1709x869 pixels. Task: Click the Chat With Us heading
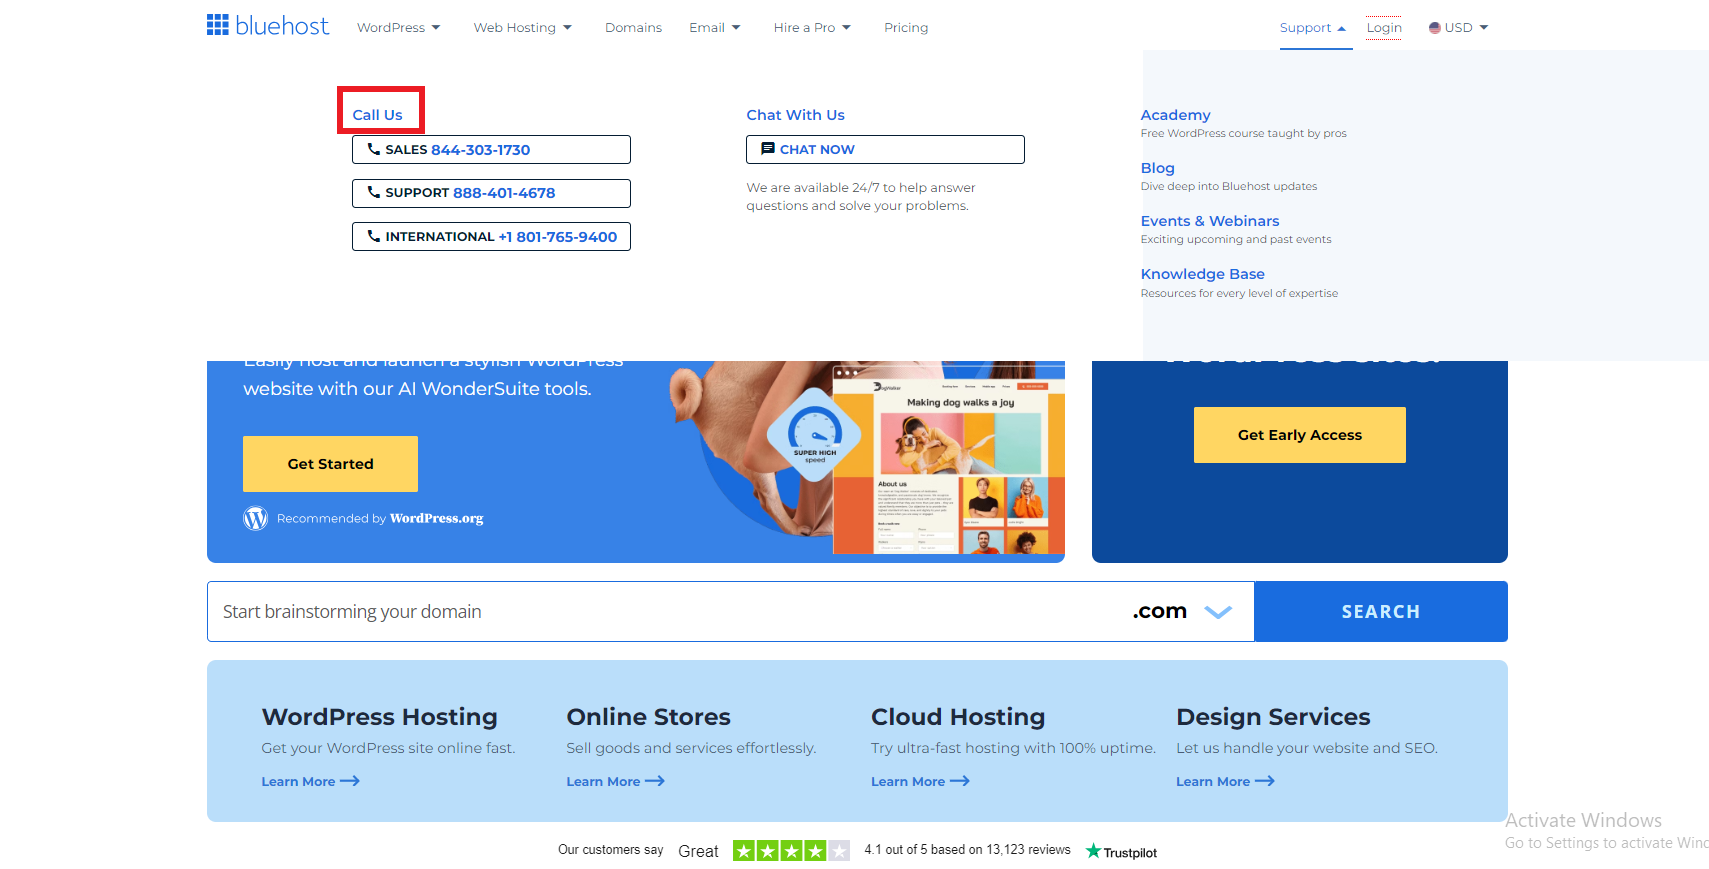[x=795, y=115]
